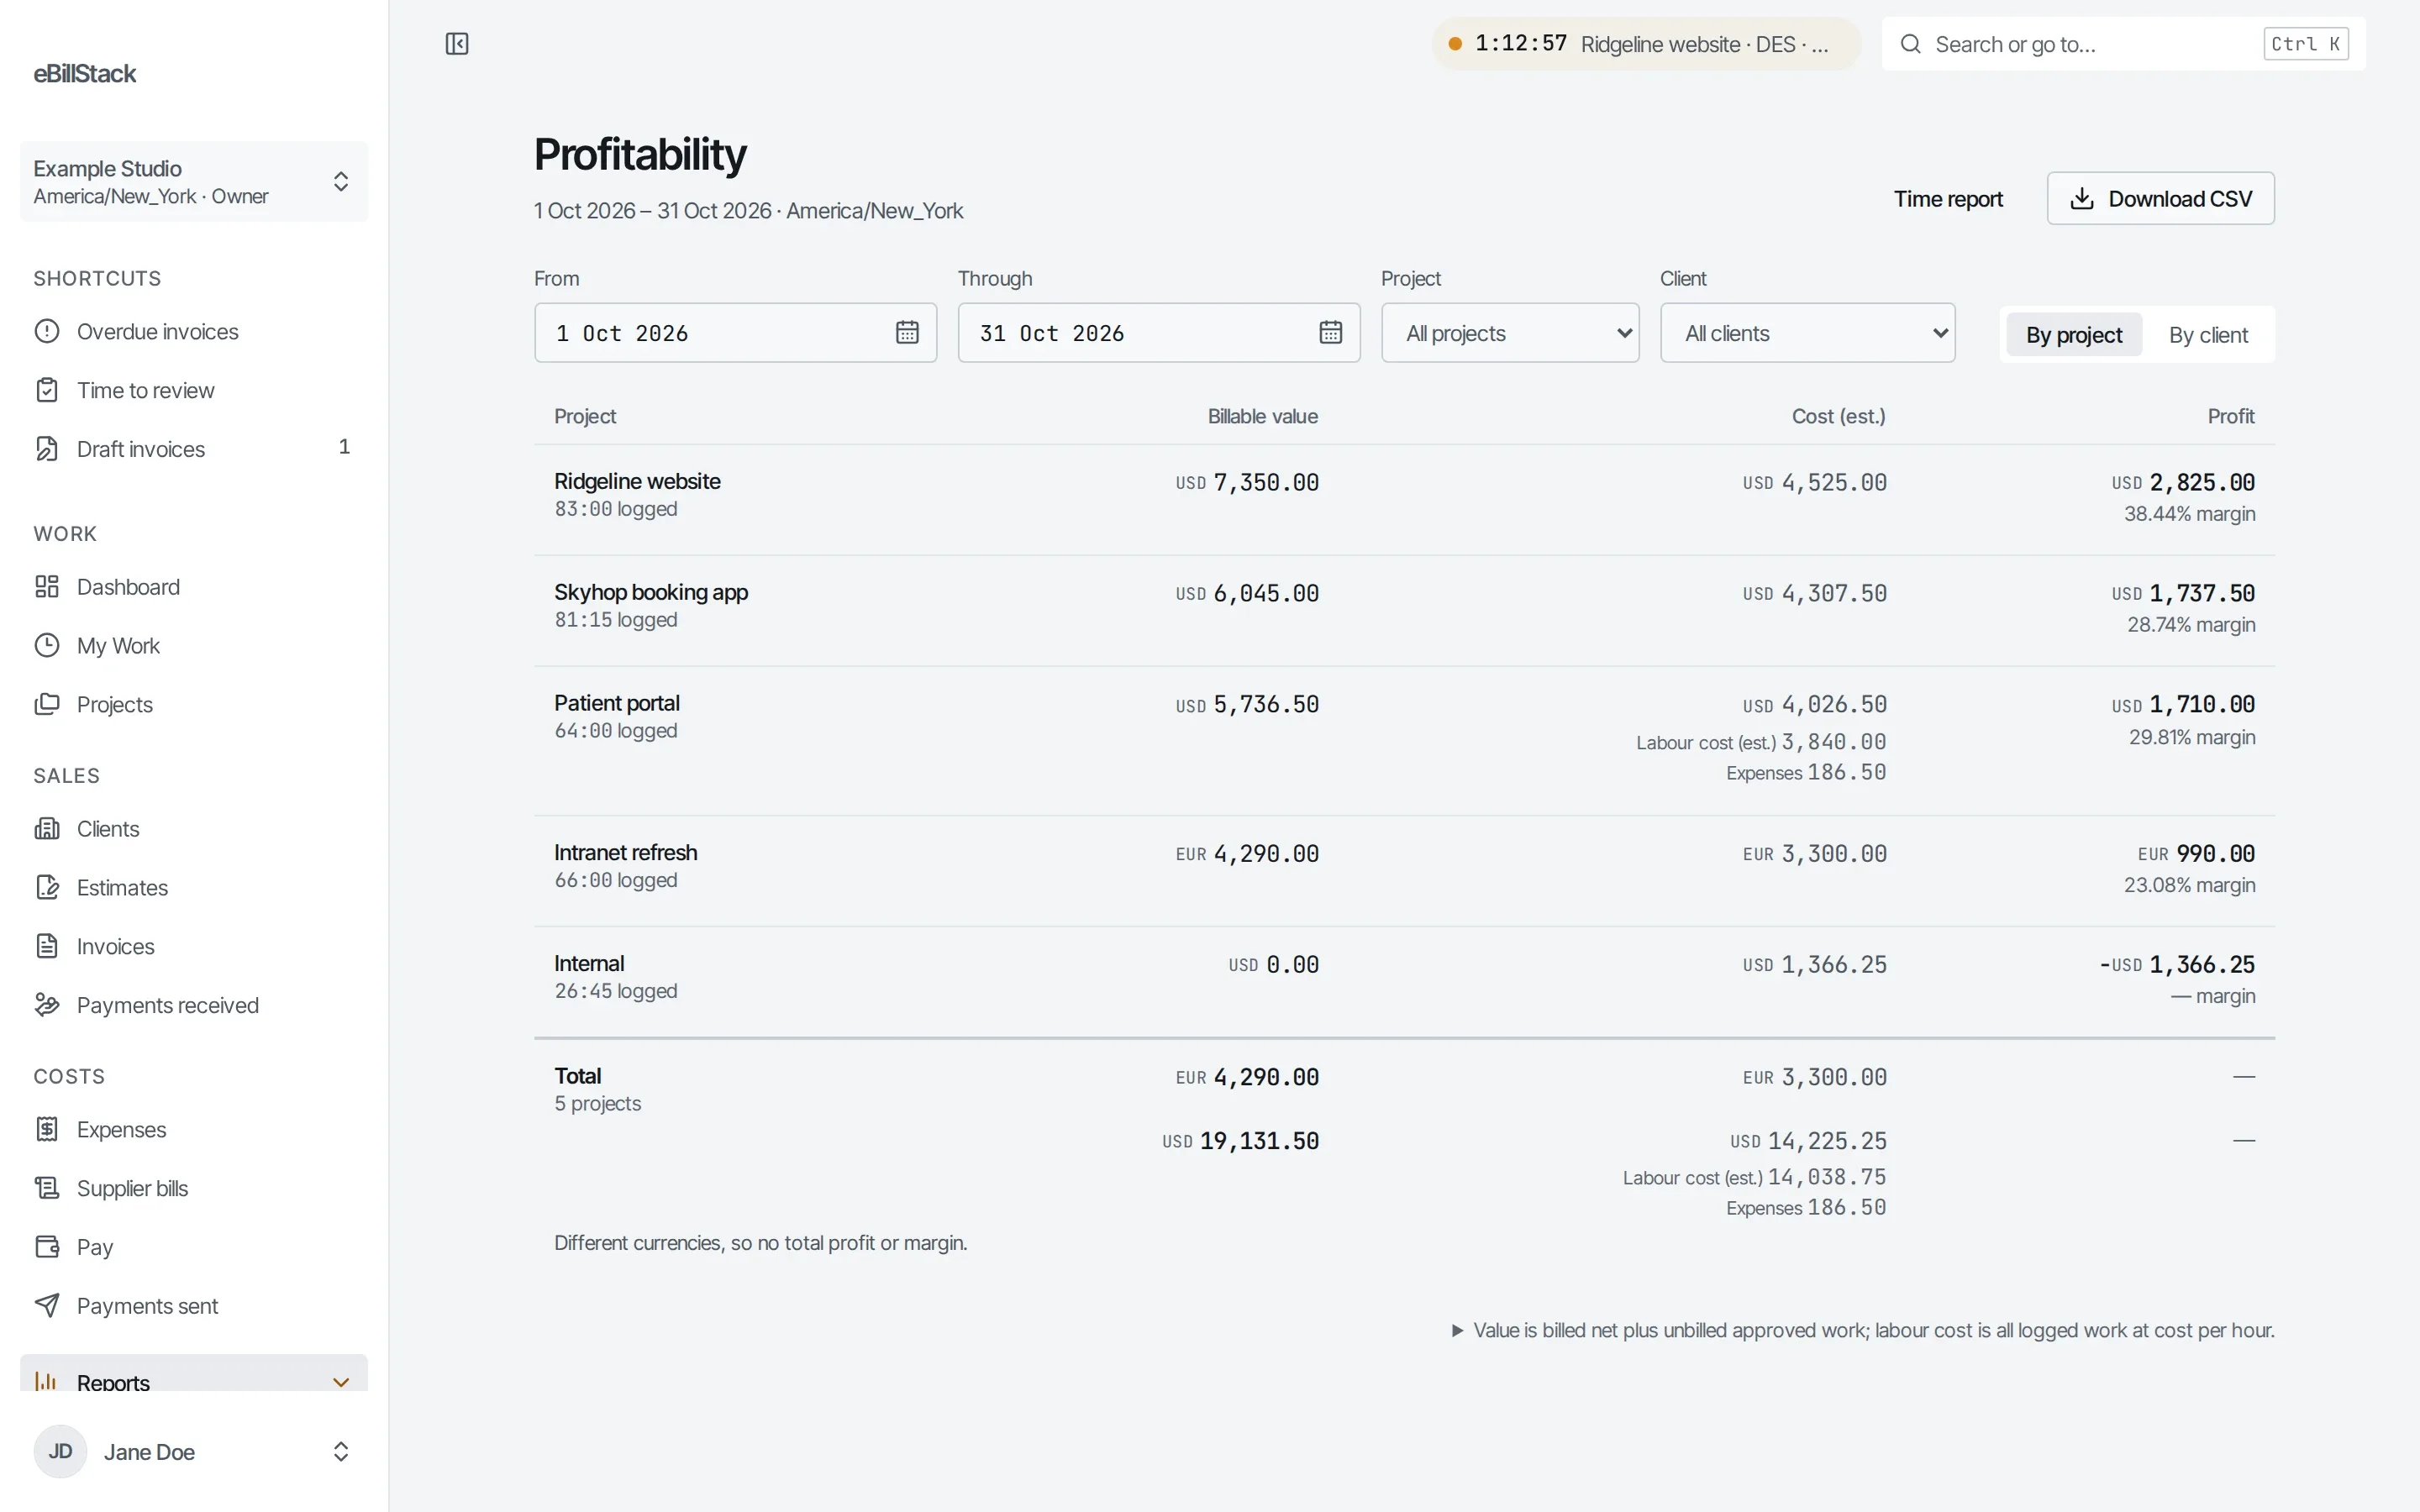
Task: Click the Dashboard grid icon
Action: click(x=47, y=587)
